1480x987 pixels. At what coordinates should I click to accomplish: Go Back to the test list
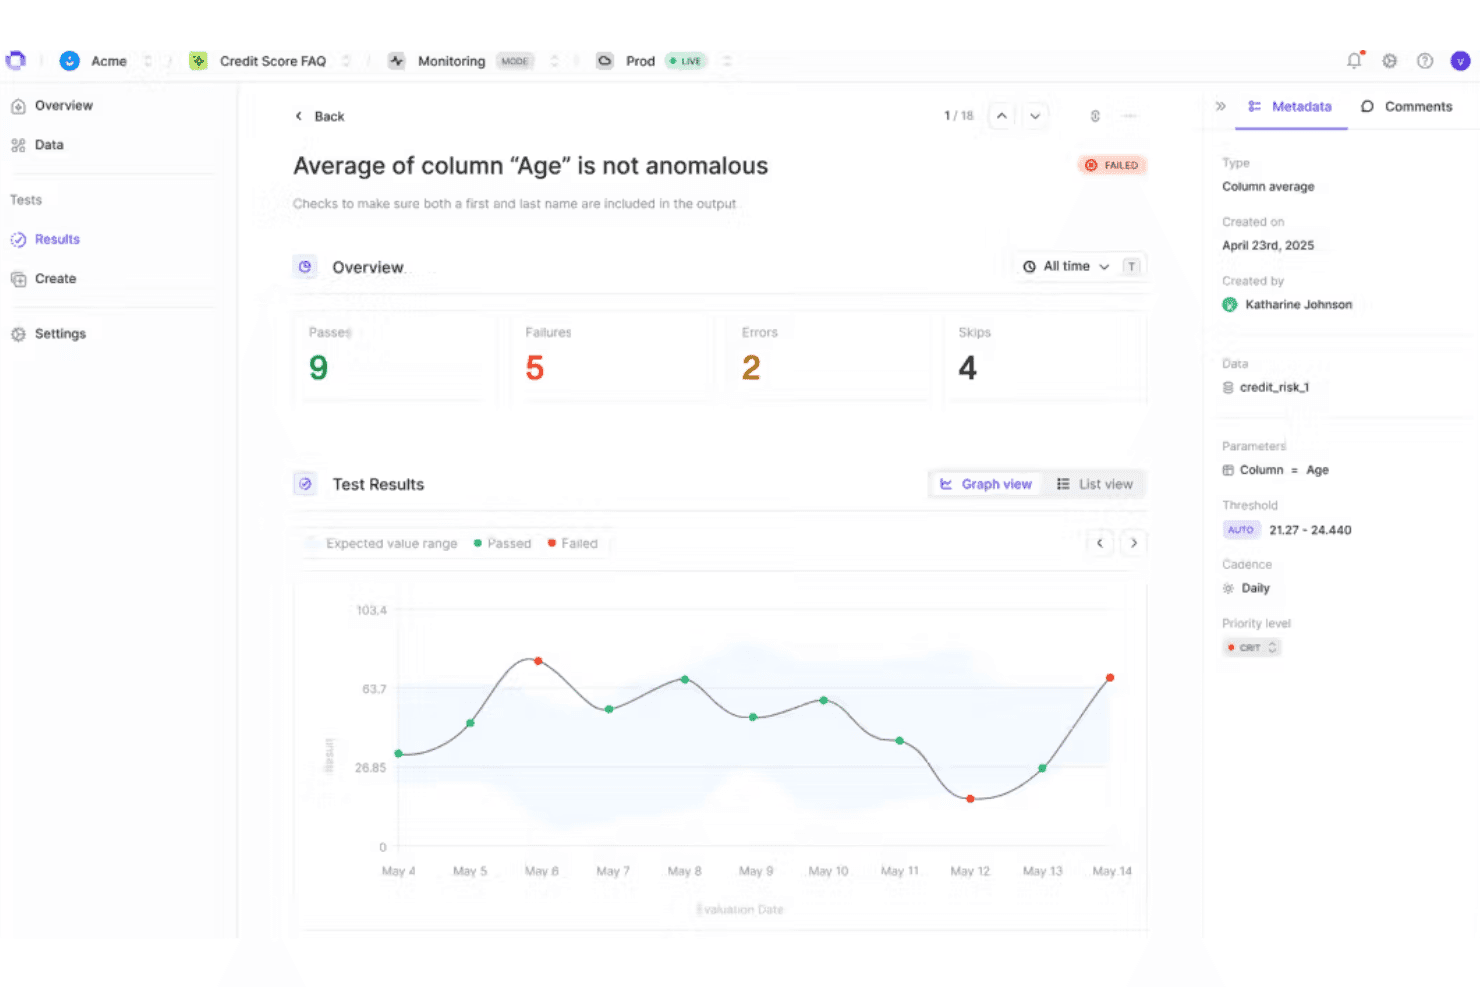[319, 116]
